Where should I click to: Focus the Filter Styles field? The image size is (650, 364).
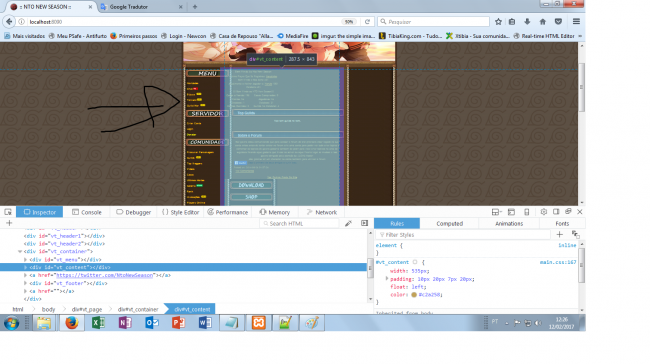463,235
